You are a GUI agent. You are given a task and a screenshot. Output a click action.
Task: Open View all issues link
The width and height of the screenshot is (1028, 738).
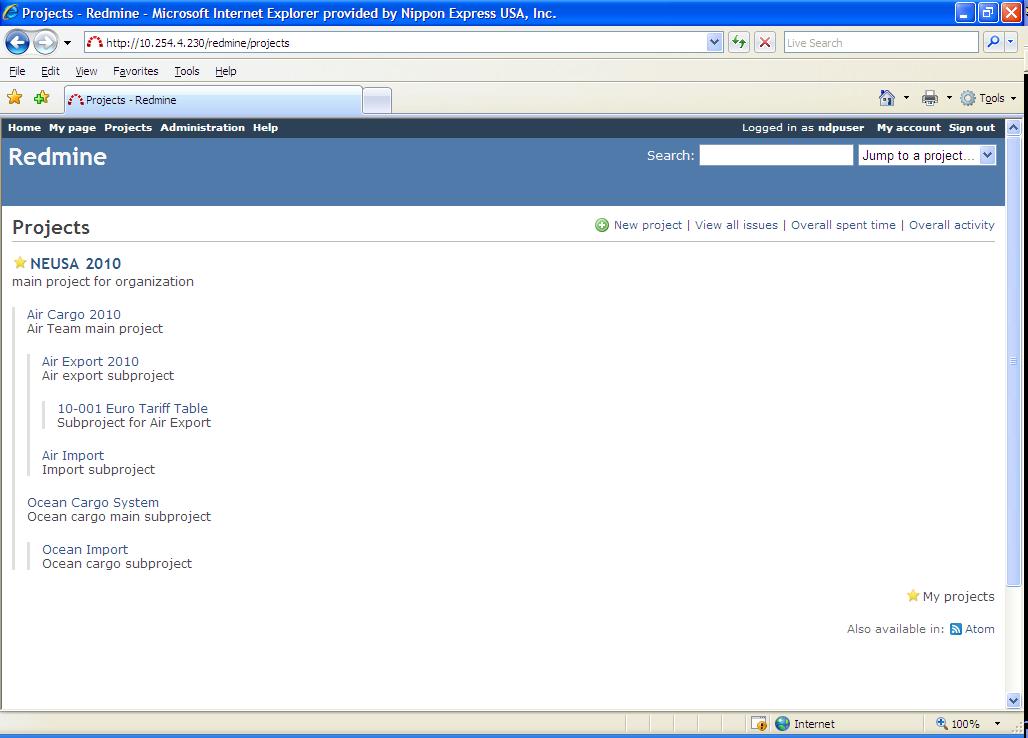pos(736,225)
